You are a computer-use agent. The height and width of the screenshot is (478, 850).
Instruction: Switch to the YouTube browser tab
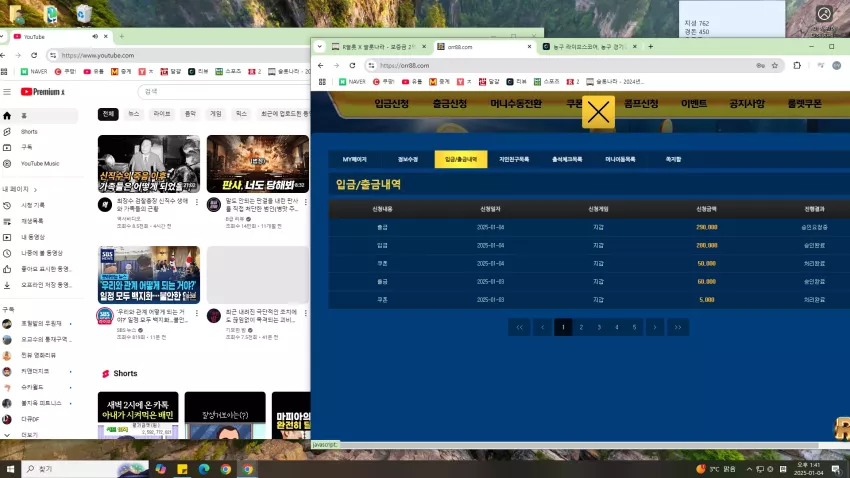(60, 36)
